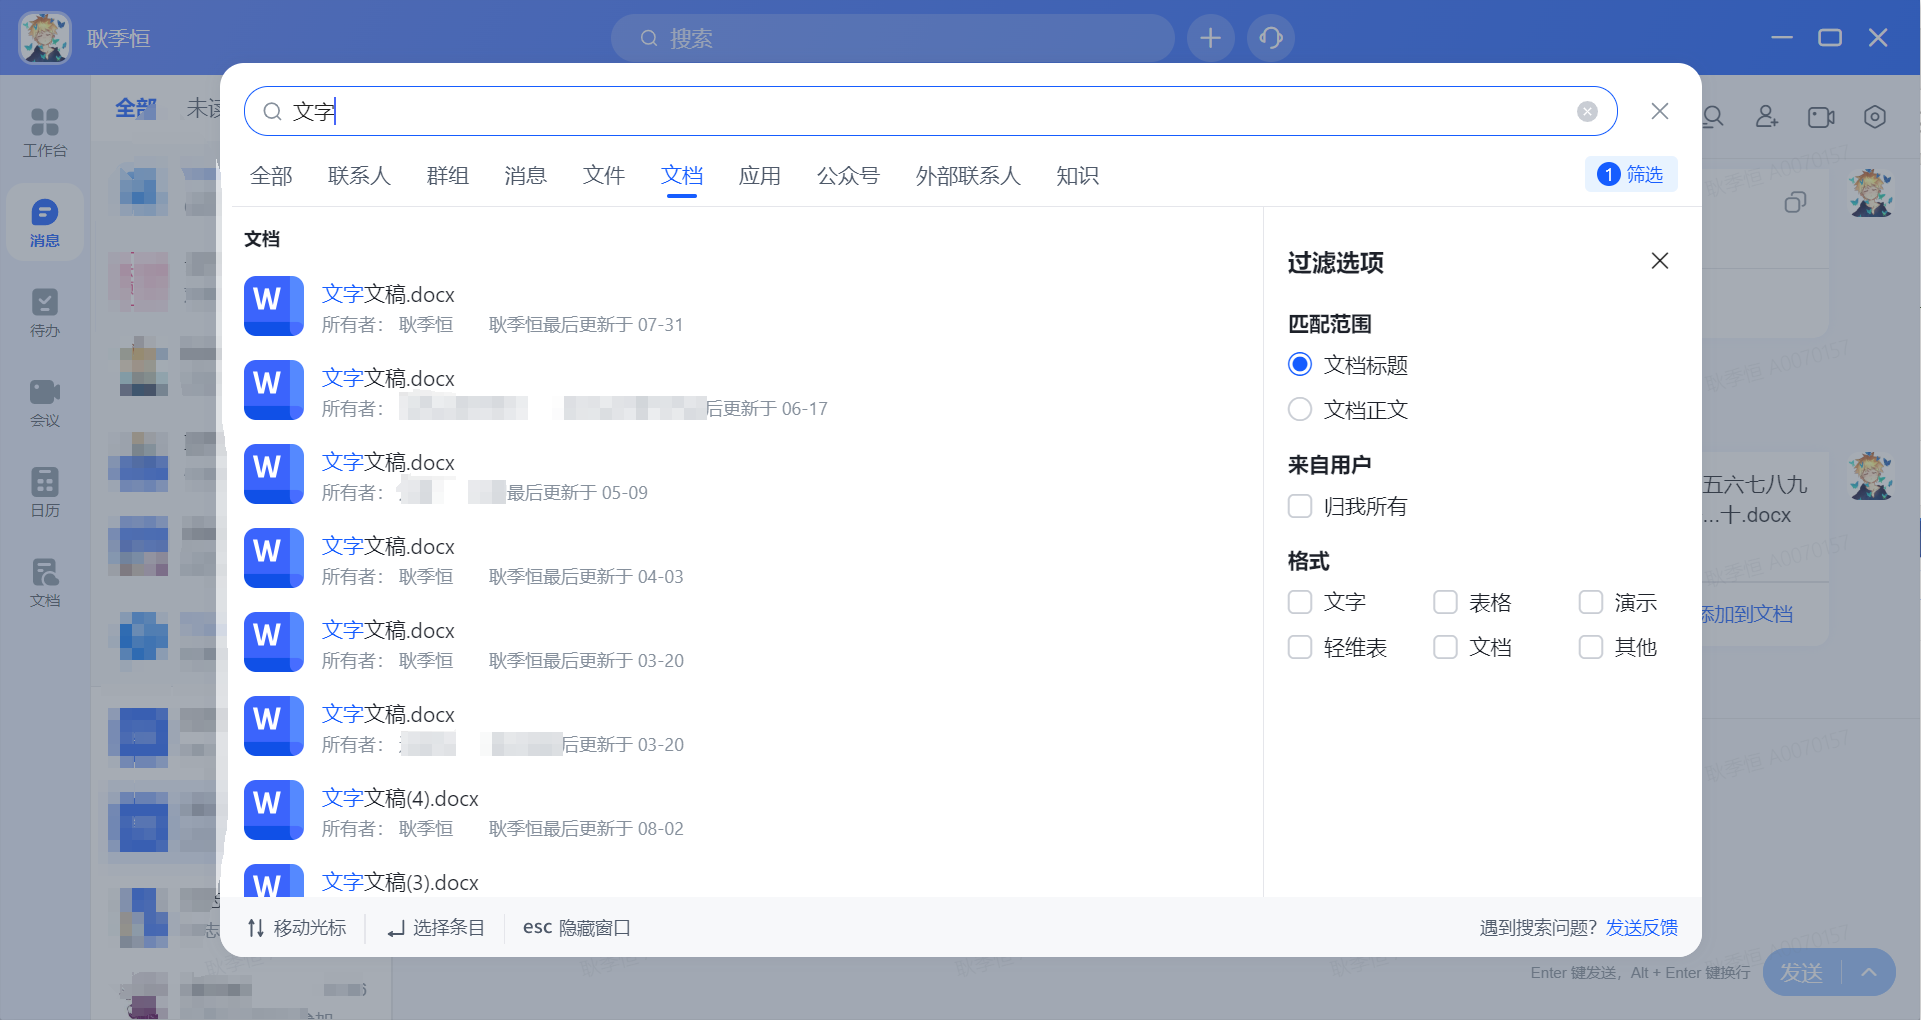
Task: Clear the search text with the x icon
Action: [1587, 111]
